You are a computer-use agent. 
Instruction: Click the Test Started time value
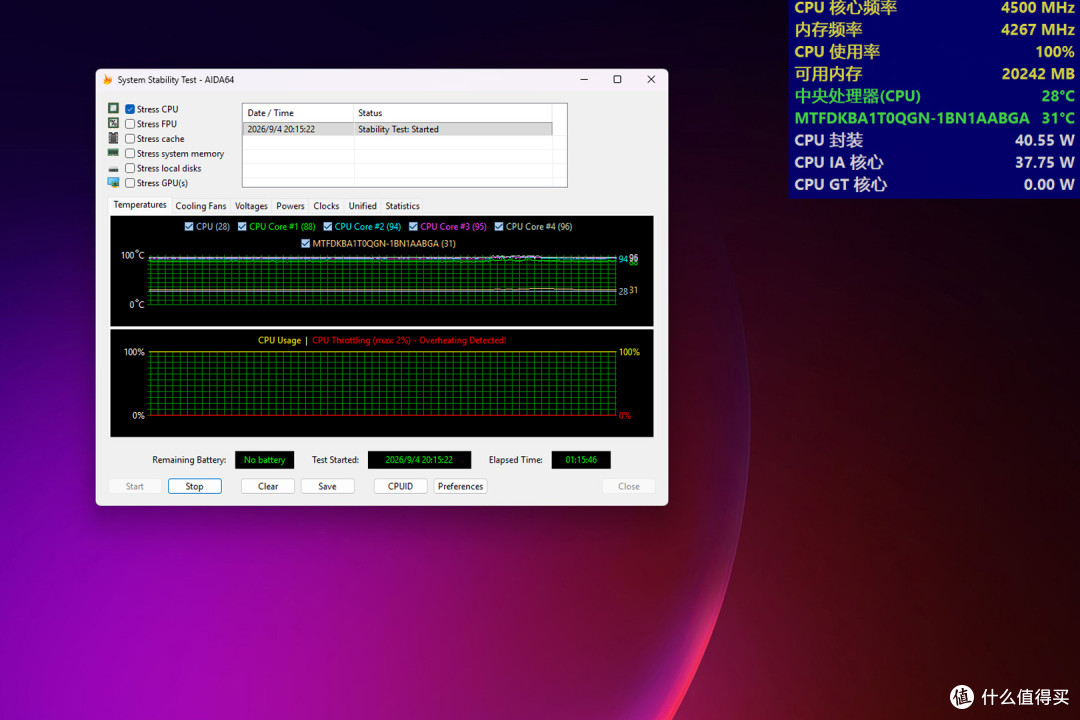click(x=419, y=460)
